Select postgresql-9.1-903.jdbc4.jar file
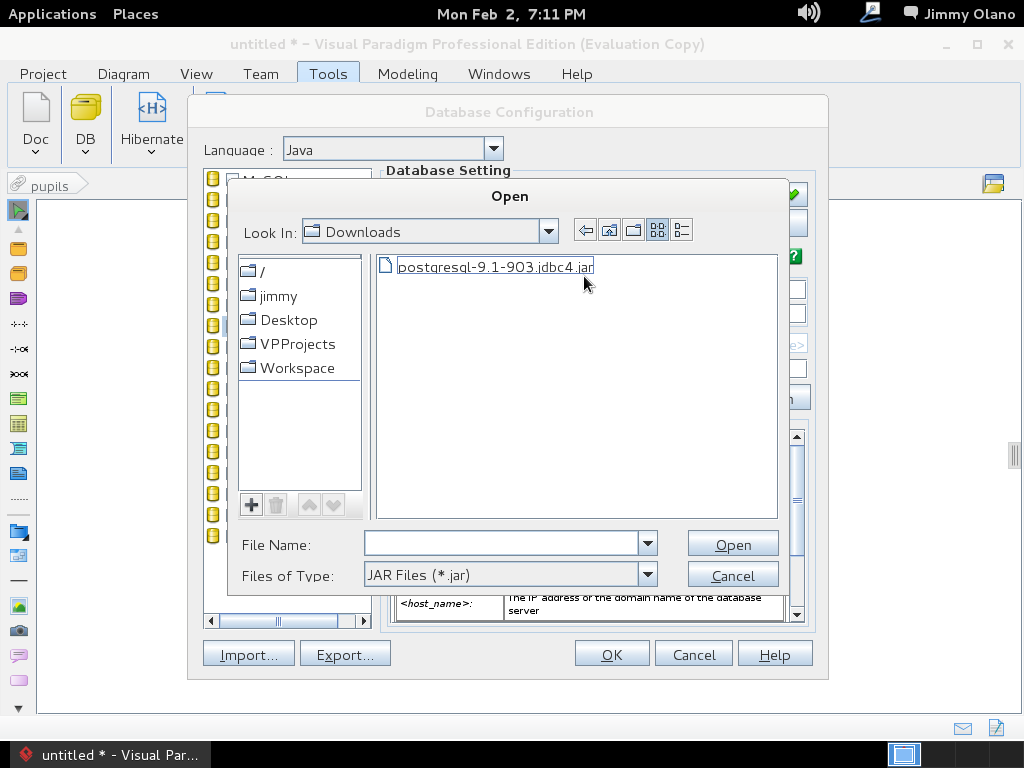The width and height of the screenshot is (1024, 768). click(x=494, y=267)
